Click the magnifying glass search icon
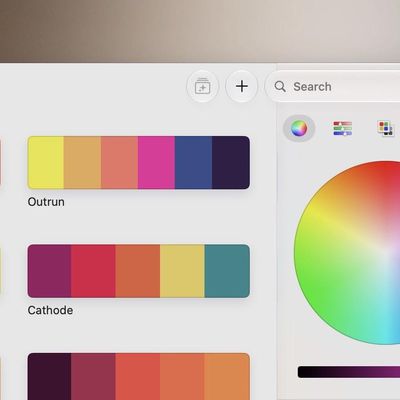400x400 pixels. click(x=280, y=87)
